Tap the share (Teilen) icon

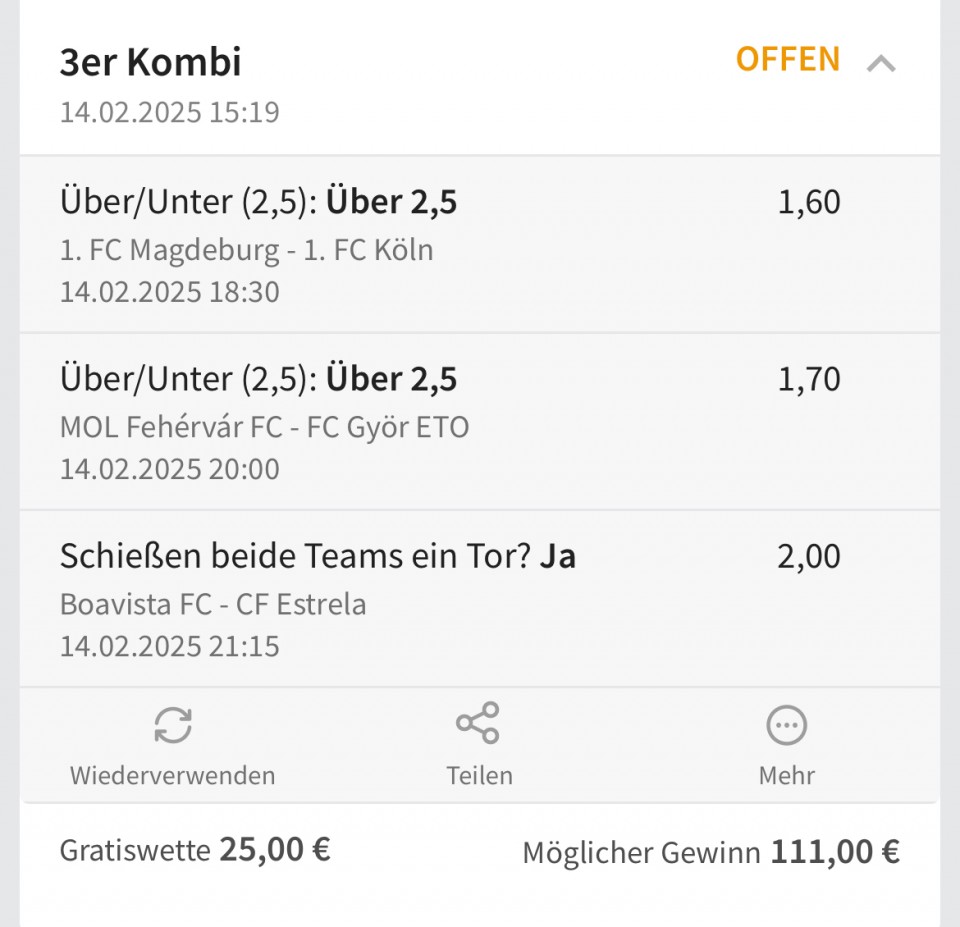(x=478, y=723)
